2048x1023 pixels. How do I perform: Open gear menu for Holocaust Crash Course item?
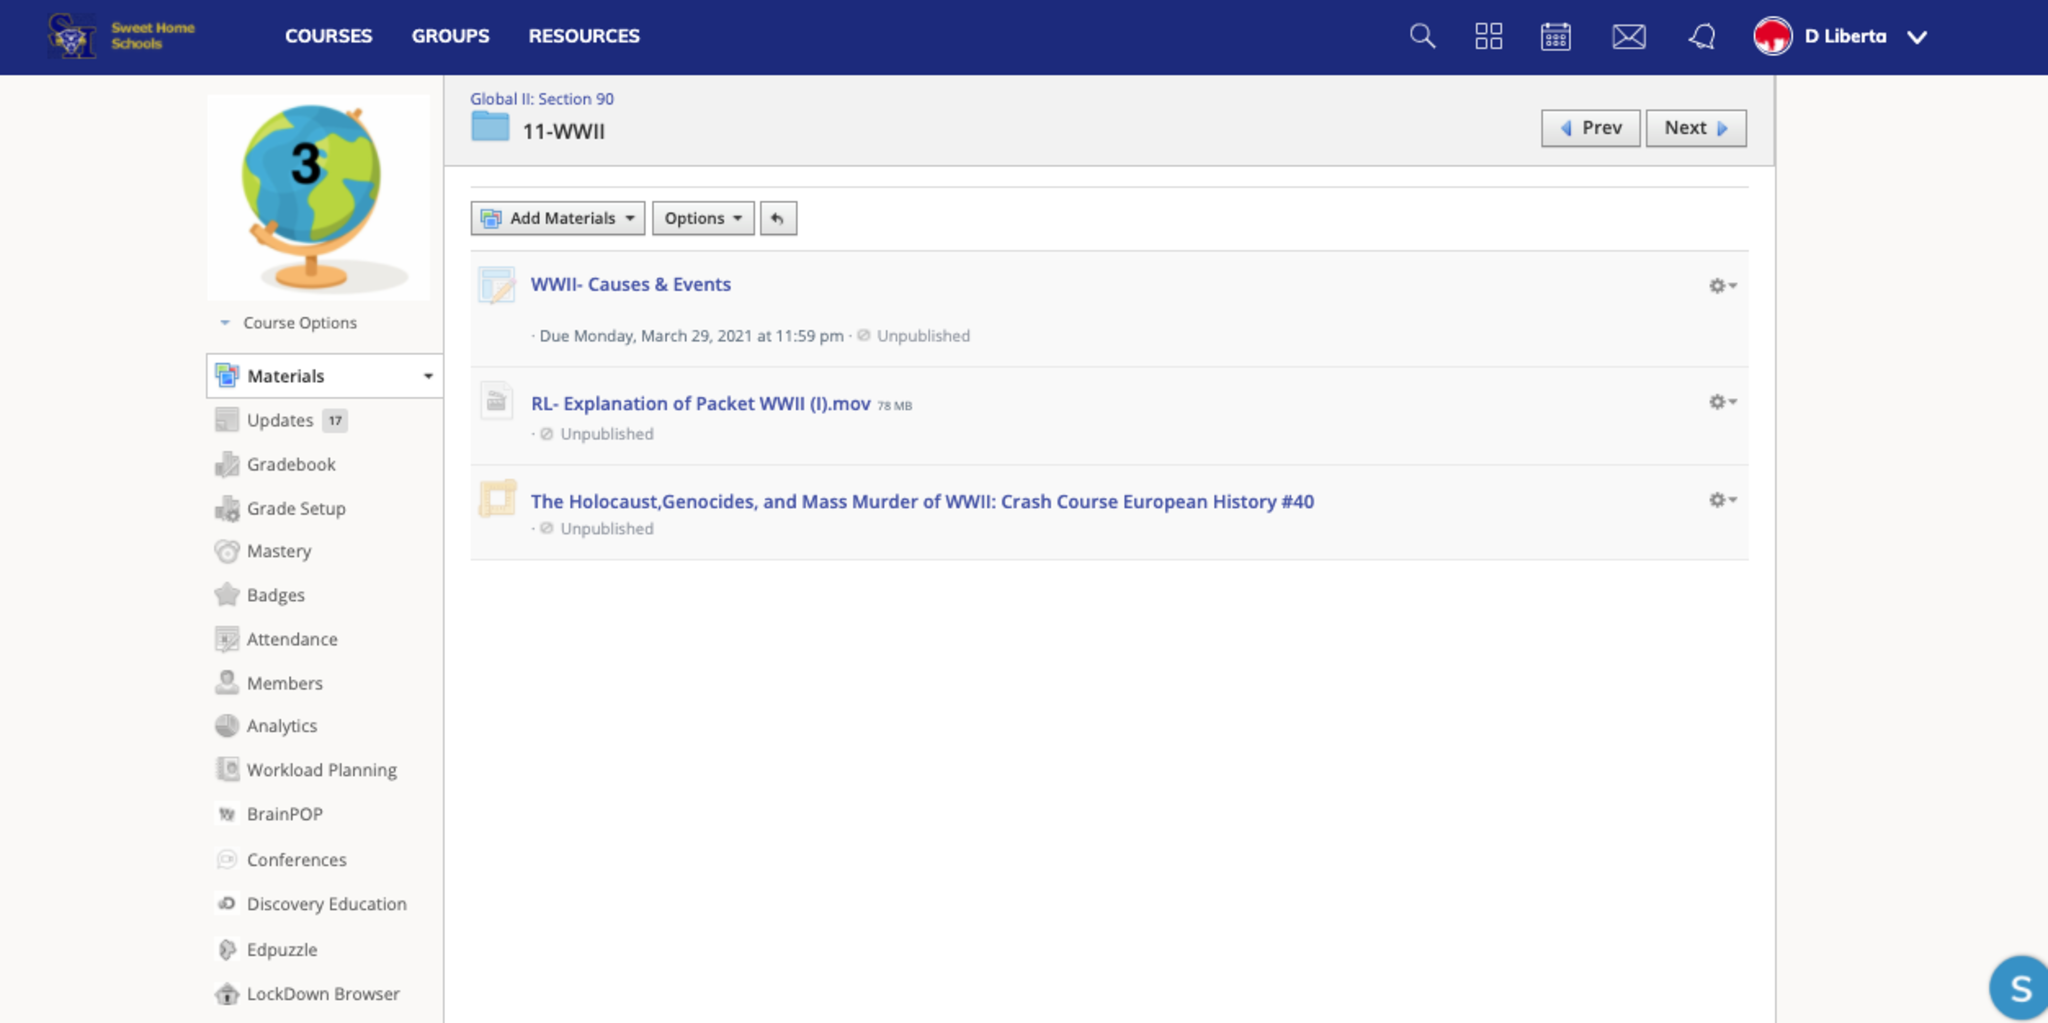tap(1721, 500)
